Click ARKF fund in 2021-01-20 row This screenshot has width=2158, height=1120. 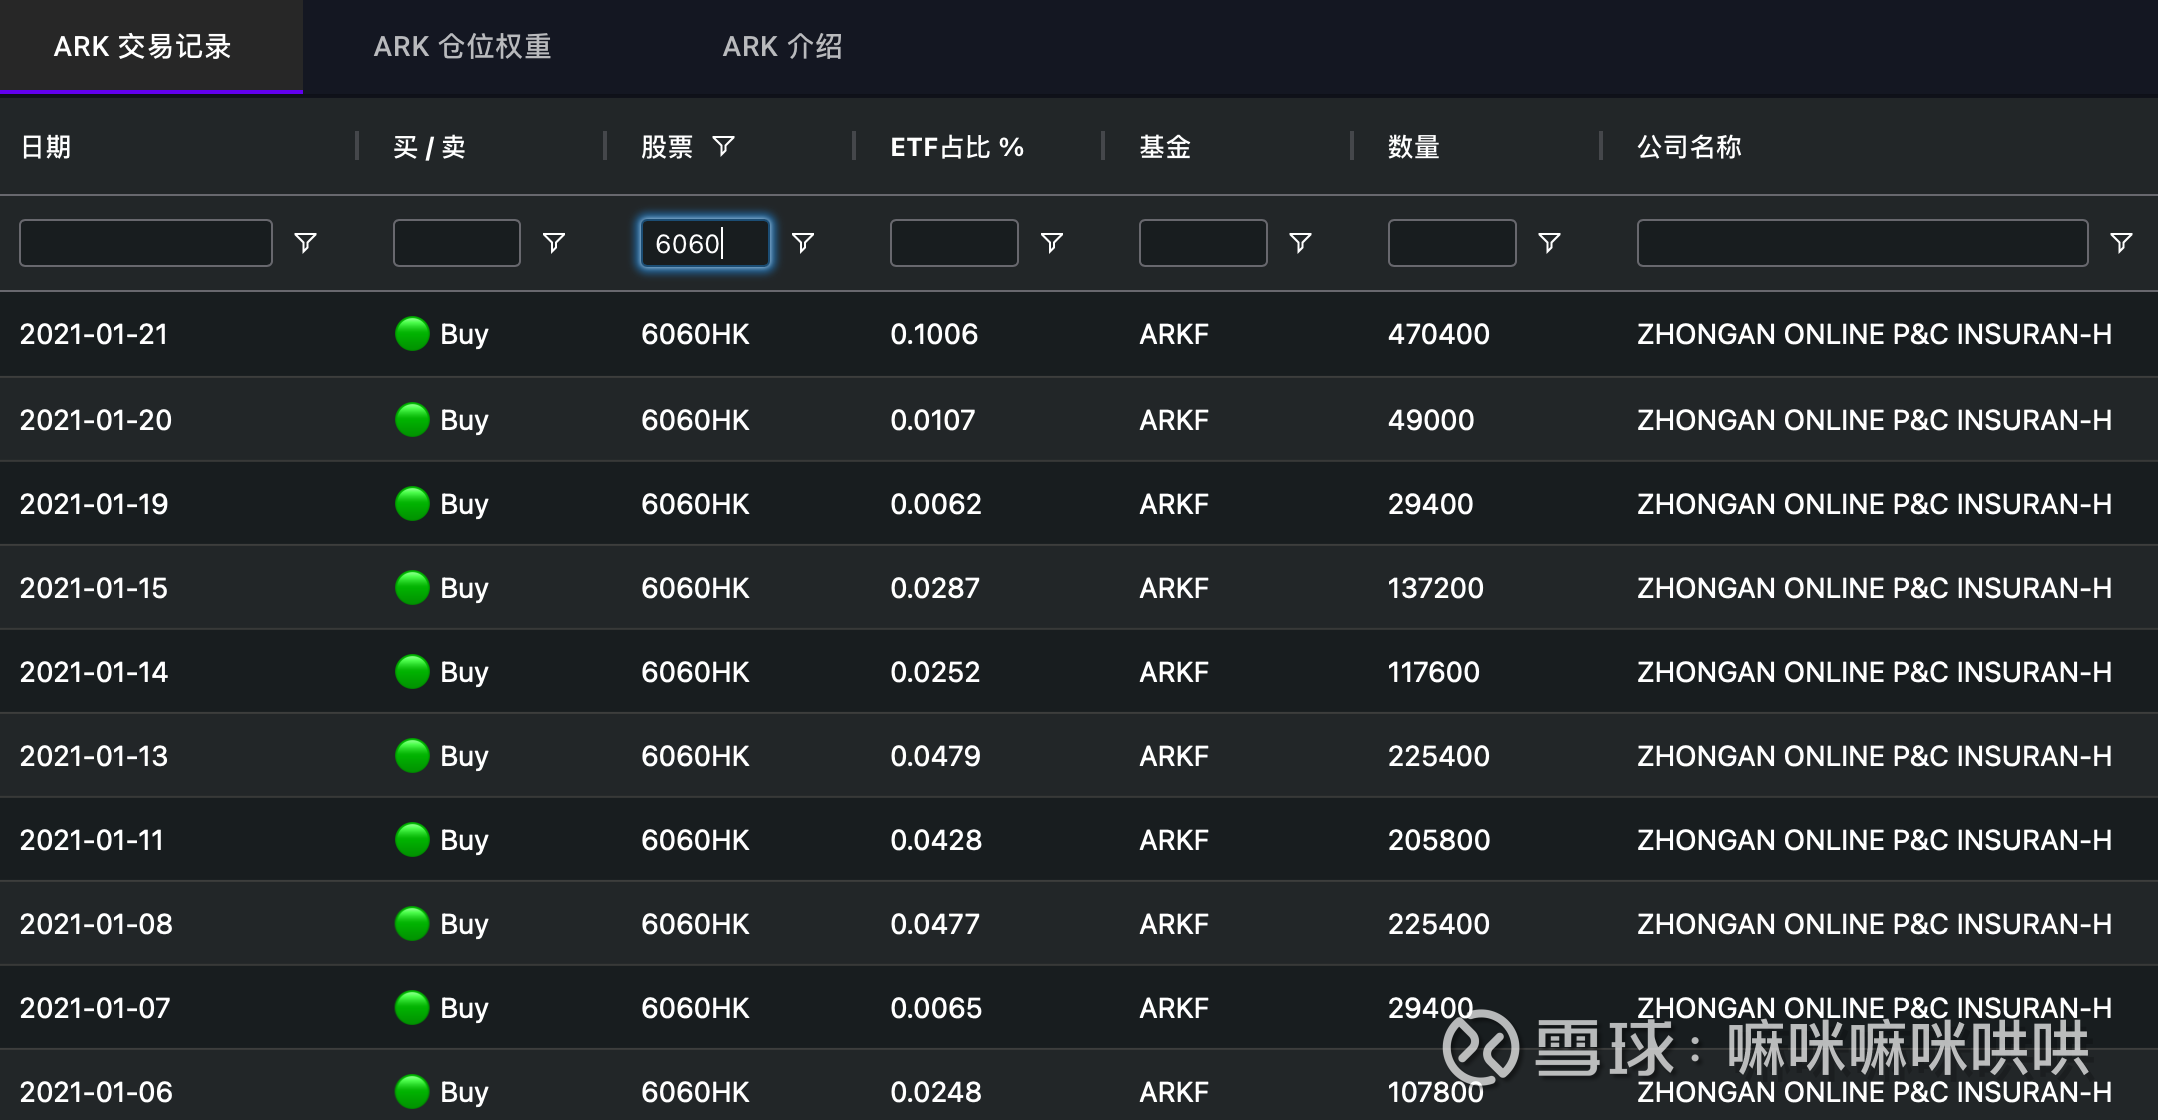point(1174,420)
